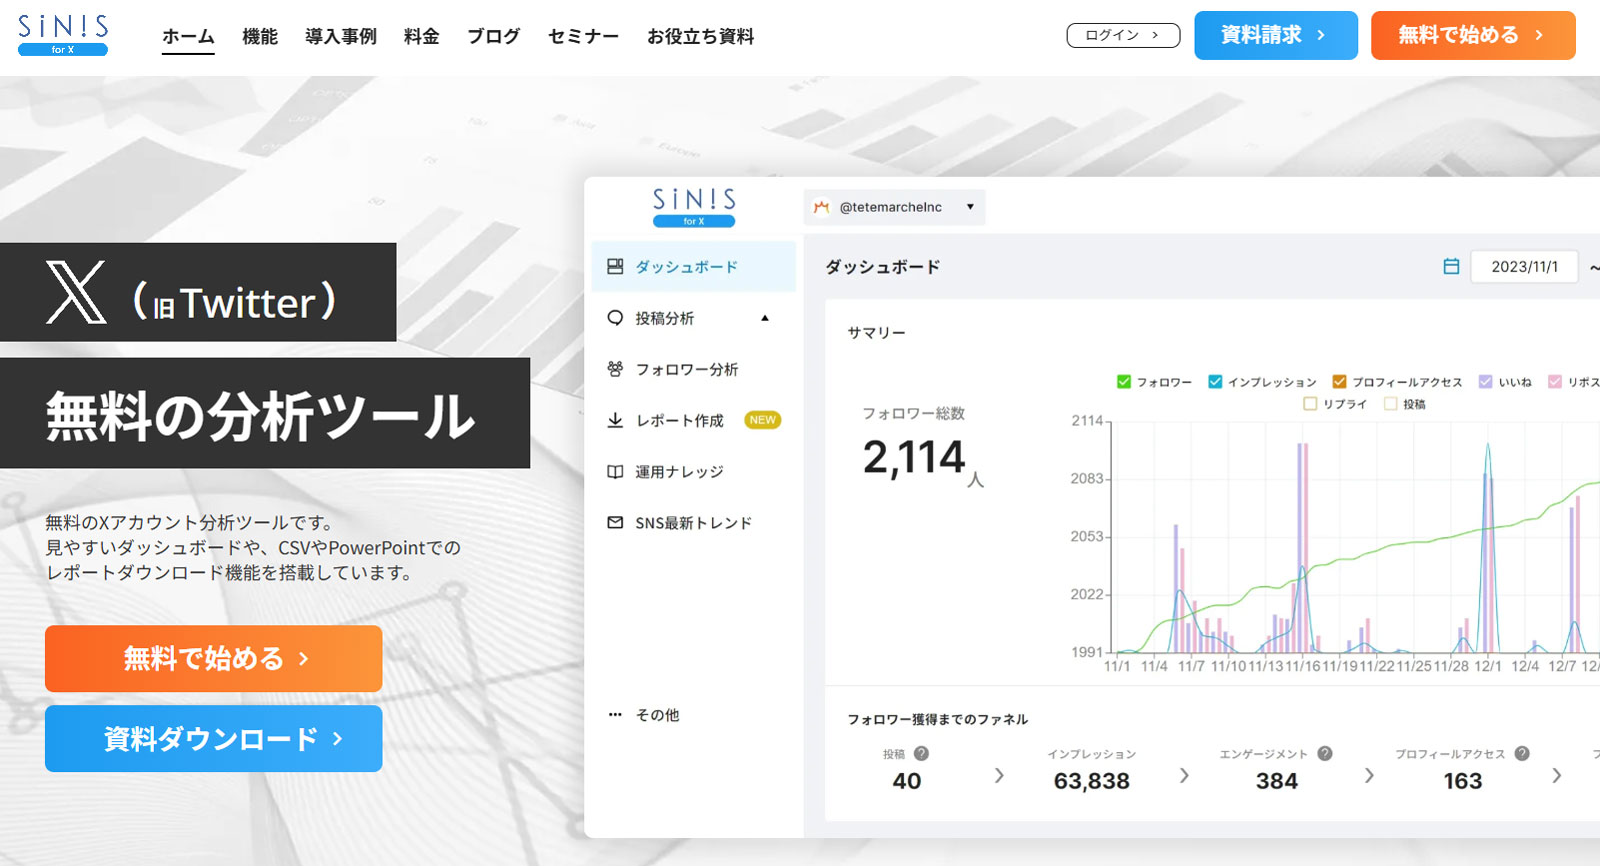Click the account avatar icon for @tetemarcheInc
The image size is (1600, 866).
tap(821, 207)
